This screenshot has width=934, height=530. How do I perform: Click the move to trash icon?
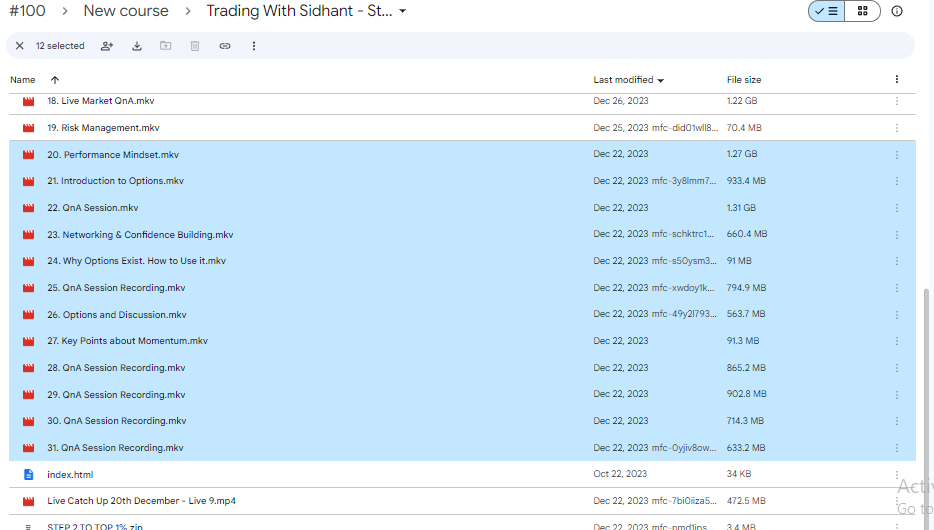coord(195,46)
